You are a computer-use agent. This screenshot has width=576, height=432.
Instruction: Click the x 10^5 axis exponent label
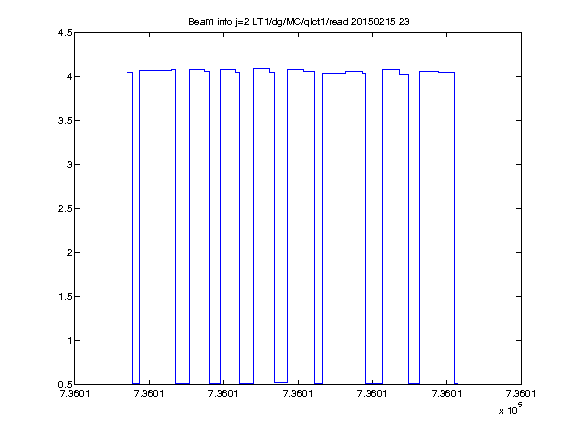point(511,409)
